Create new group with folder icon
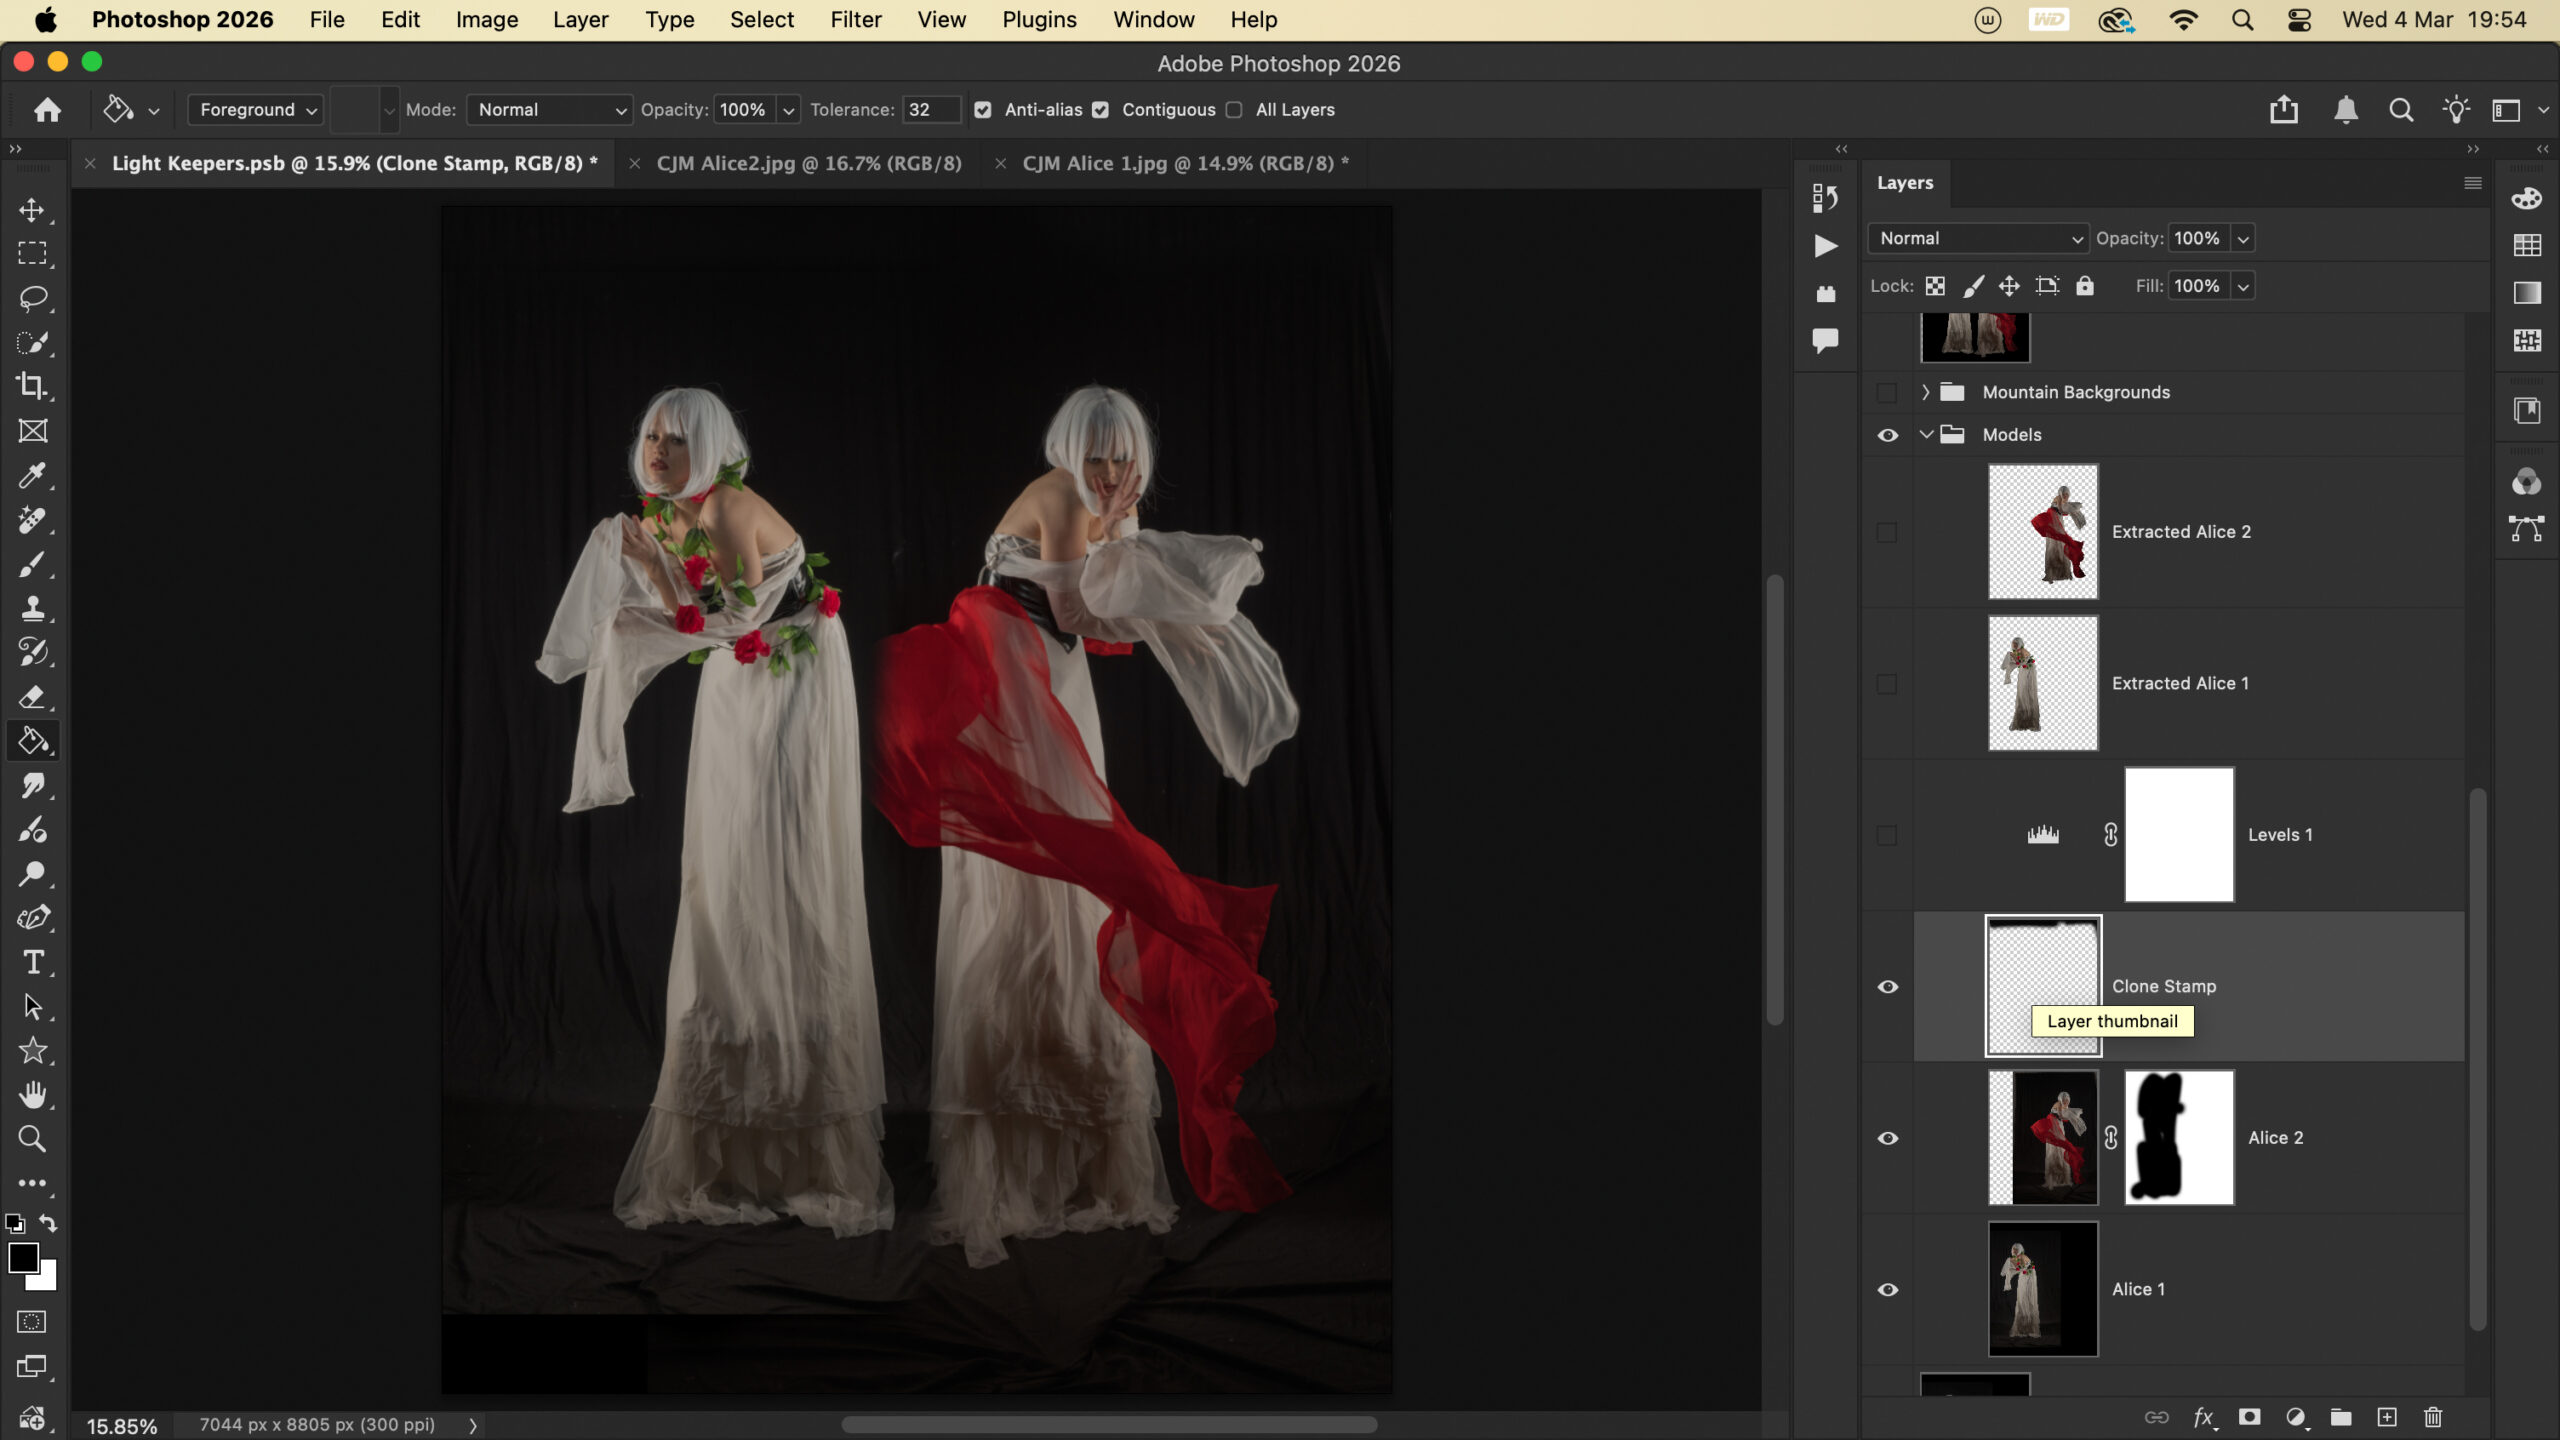2560x1440 pixels. click(x=2341, y=1417)
